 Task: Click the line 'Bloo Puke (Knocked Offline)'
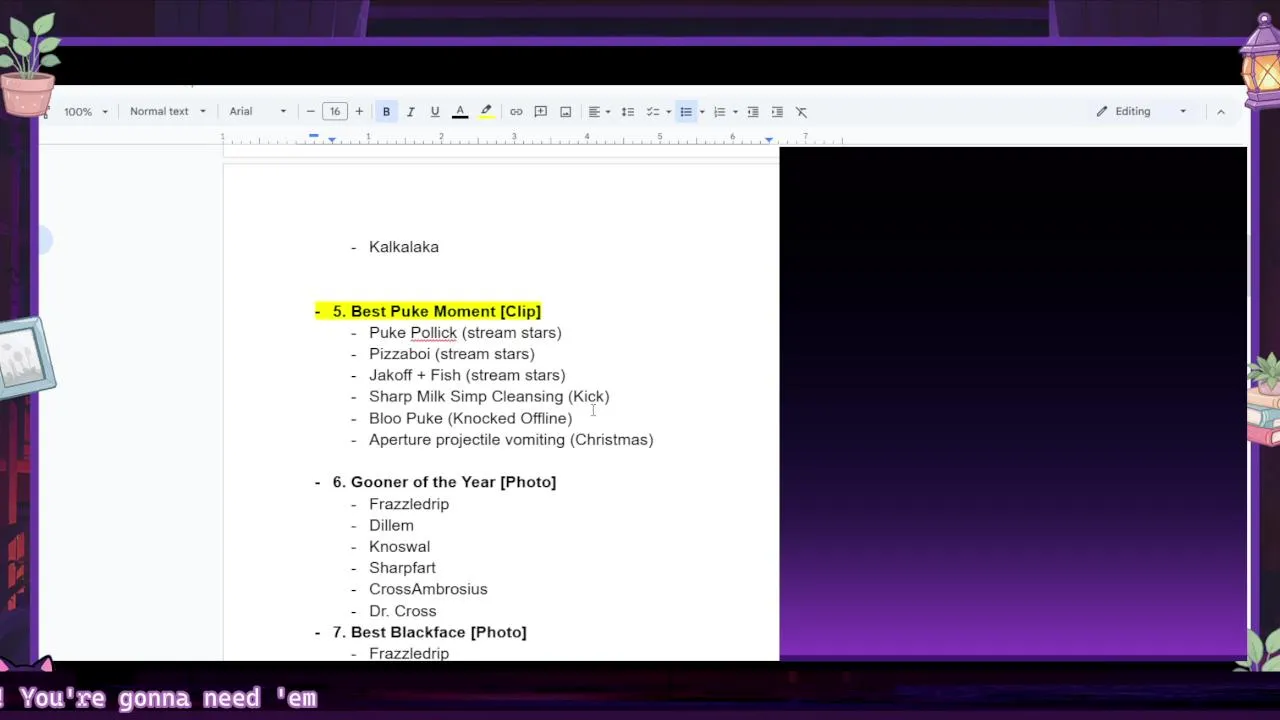click(471, 418)
